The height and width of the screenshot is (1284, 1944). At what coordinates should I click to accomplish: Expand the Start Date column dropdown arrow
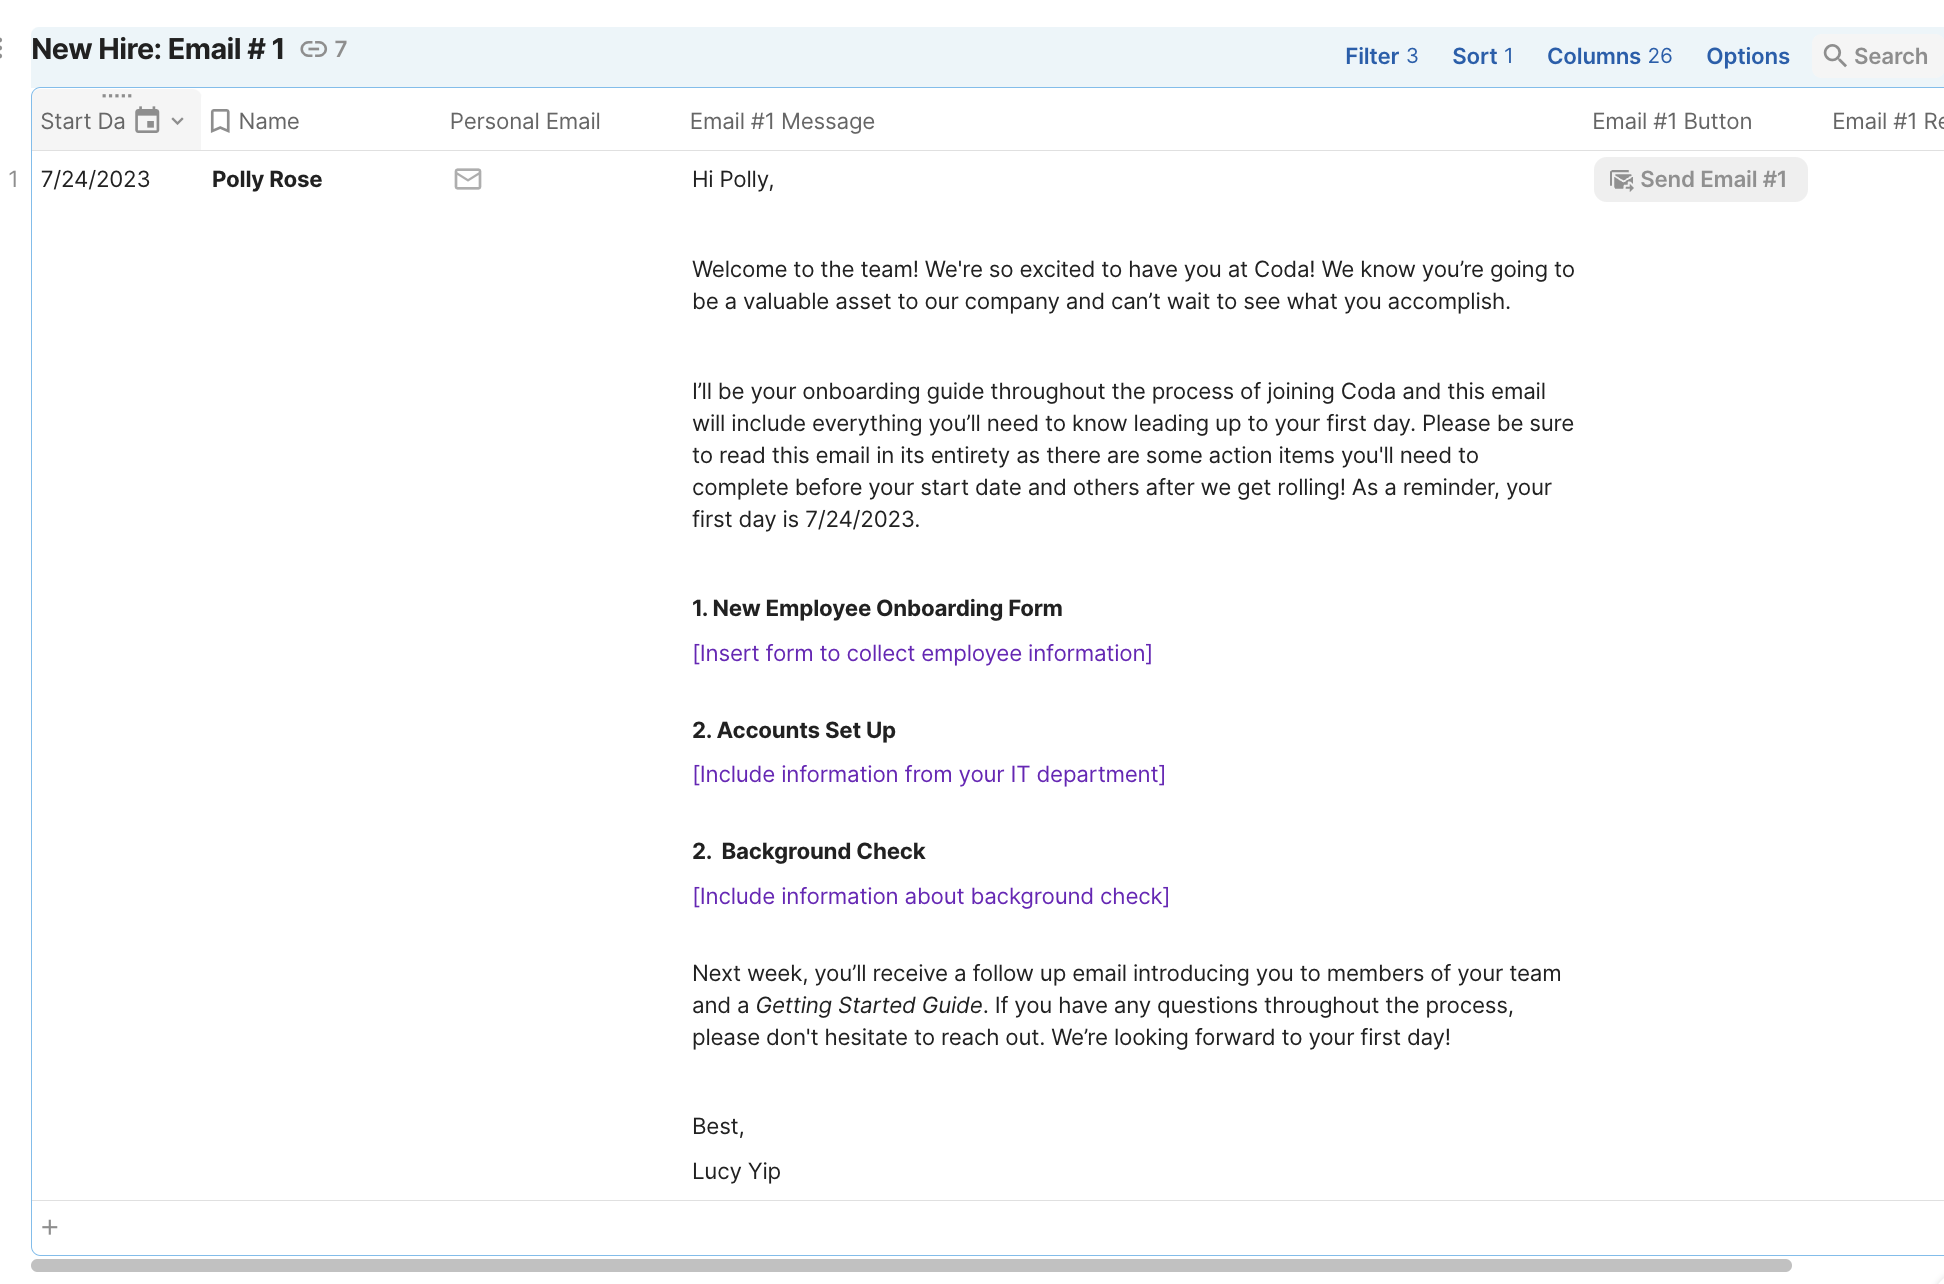tap(178, 121)
